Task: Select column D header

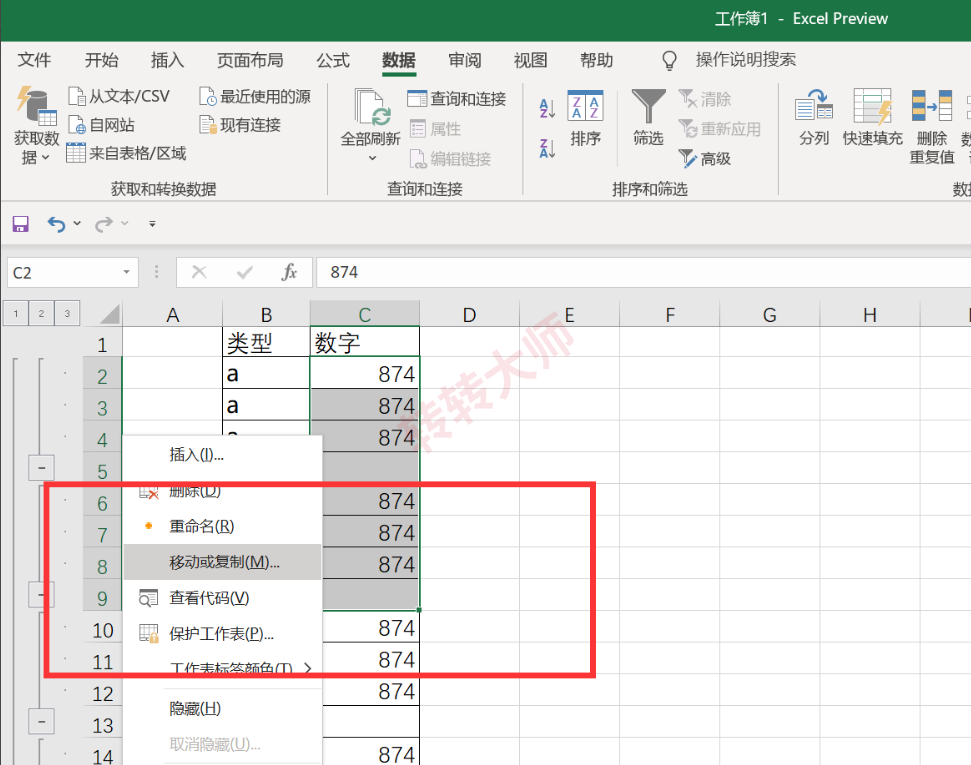Action: 469,315
